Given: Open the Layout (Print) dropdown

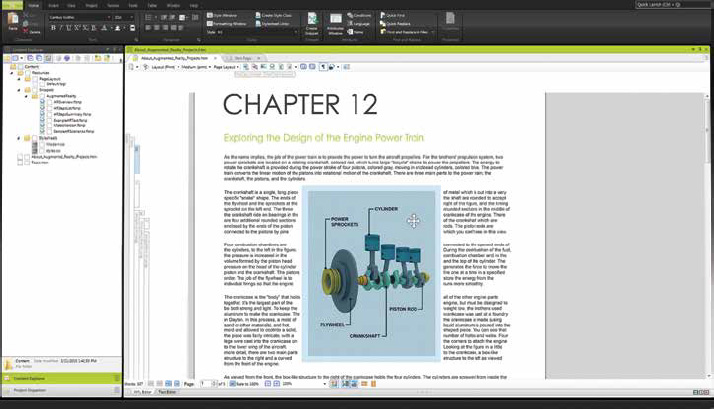Looking at the screenshot, I should coord(164,67).
